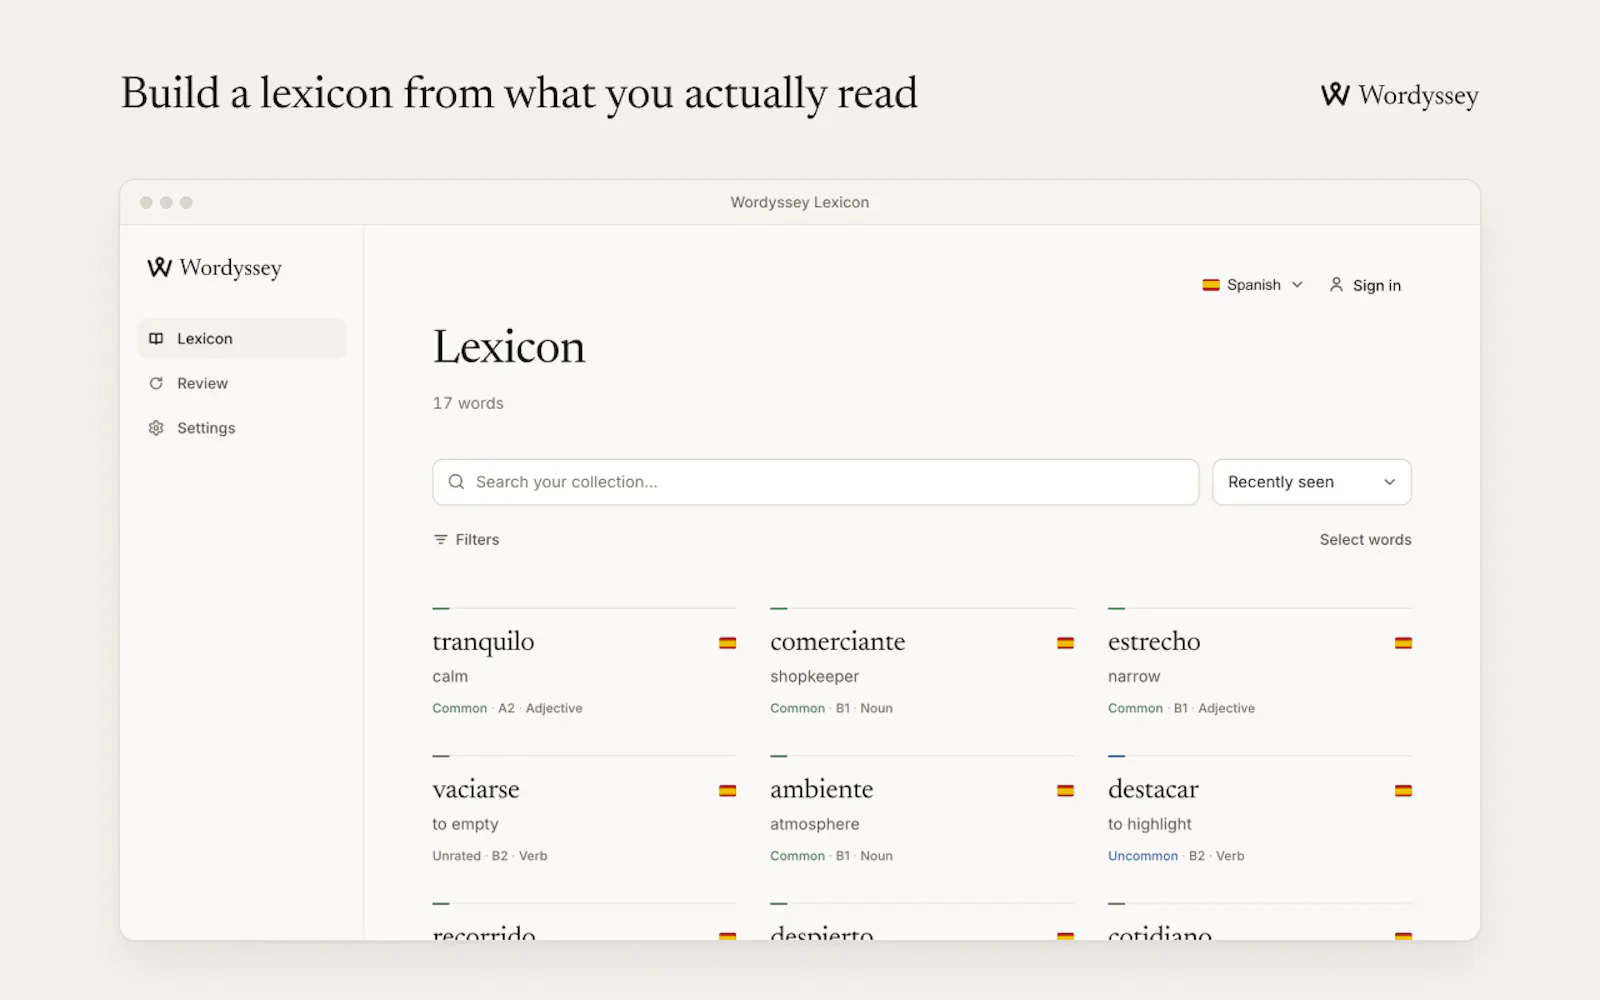Open the Spanish language dropdown
The width and height of the screenshot is (1600, 1000).
click(x=1253, y=285)
